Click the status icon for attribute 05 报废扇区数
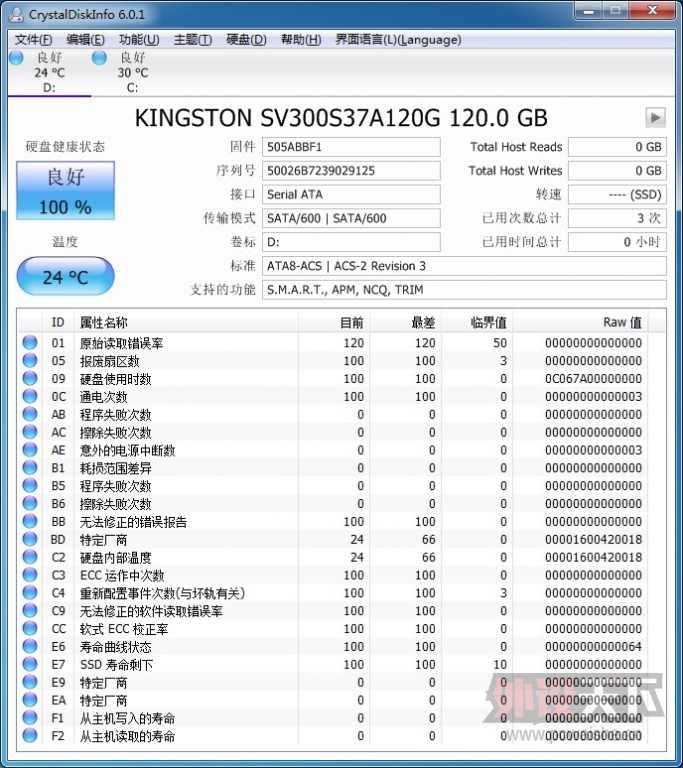 click(30, 360)
